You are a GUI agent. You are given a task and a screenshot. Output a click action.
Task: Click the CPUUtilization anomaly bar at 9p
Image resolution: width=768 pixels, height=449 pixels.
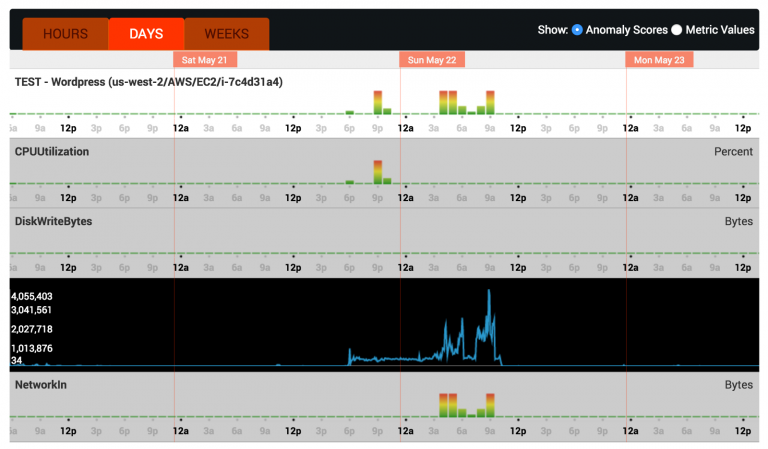point(378,172)
